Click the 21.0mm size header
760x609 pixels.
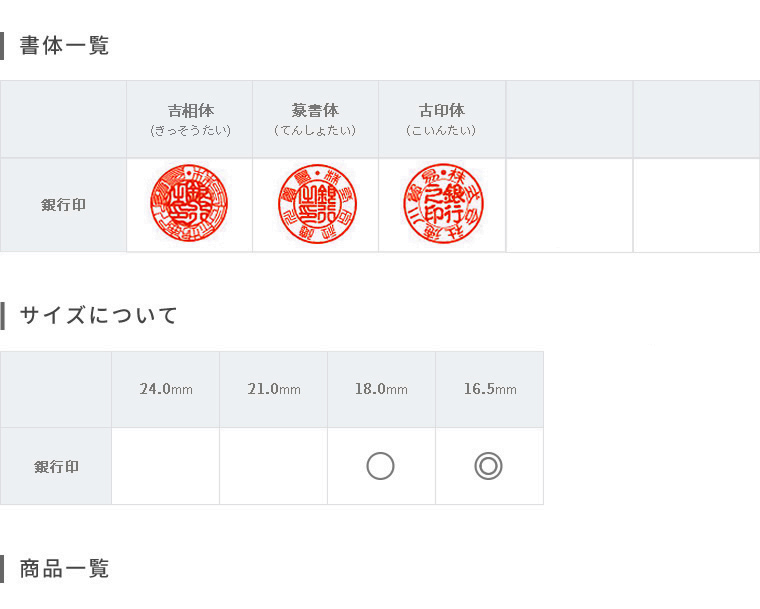click(274, 389)
